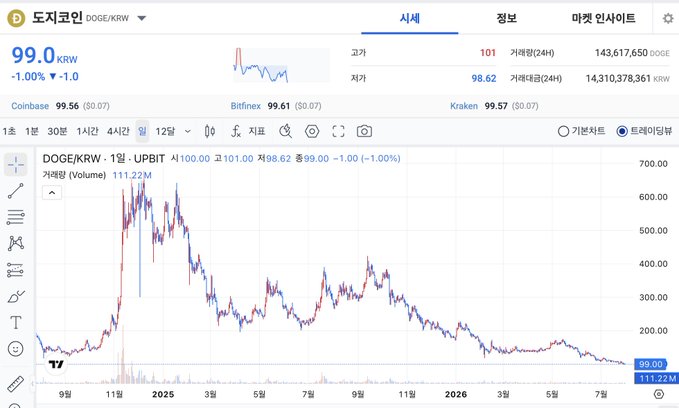This screenshot has width=679, height=408.
Task: Click the 99.00 current price axis label
Action: tap(650, 364)
